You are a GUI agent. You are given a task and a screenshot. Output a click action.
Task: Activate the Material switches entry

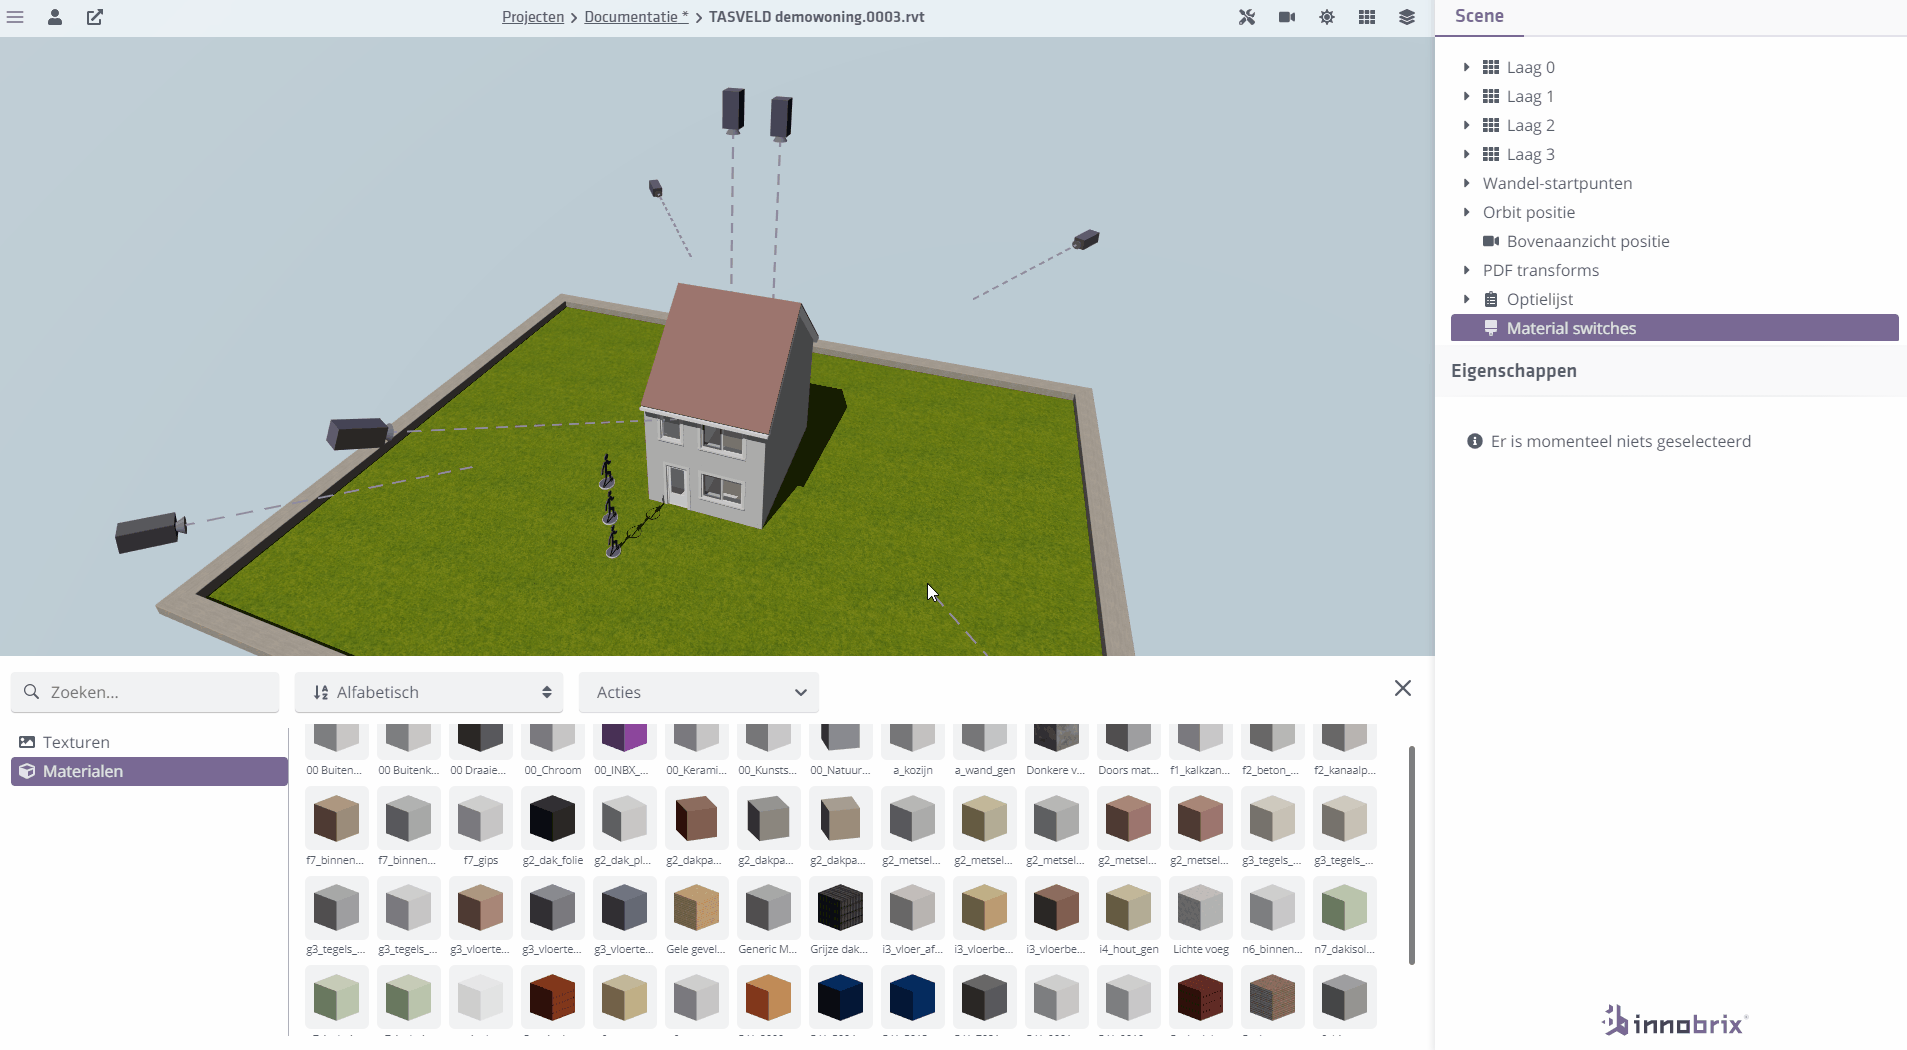pos(1571,328)
